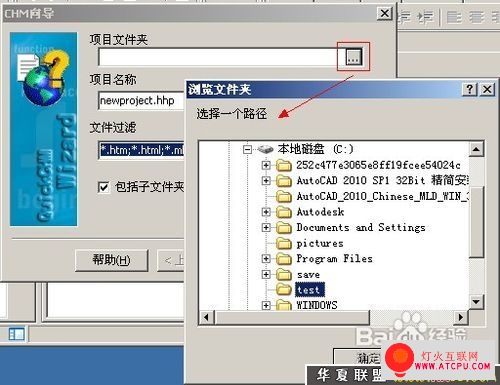Select the test folder in tree
Image resolution: width=500 pixels, height=385 pixels.
309,290
